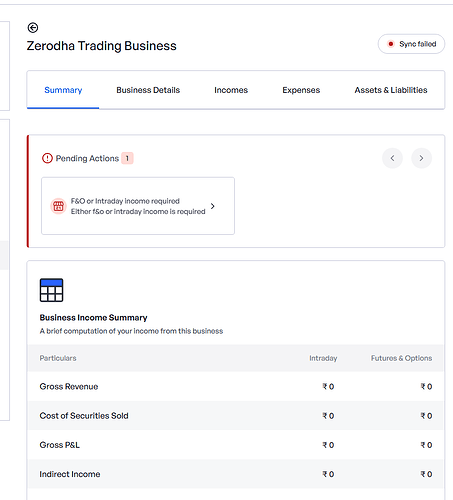Go to the Expenses tab

click(301, 90)
